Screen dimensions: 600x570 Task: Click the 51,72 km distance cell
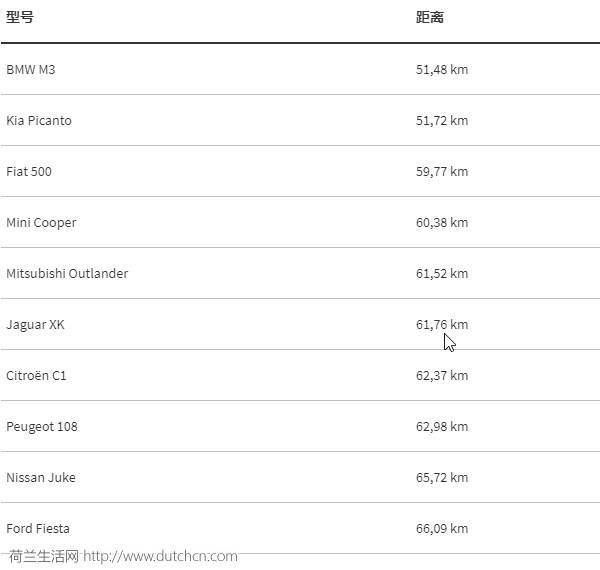442,121
